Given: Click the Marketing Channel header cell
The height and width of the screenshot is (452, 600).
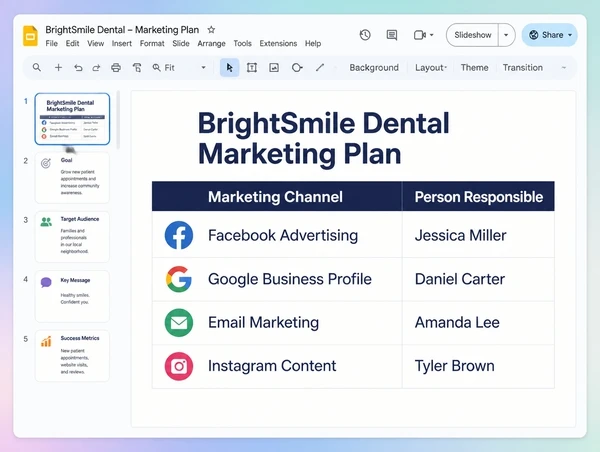Looking at the screenshot, I should 277,196.
